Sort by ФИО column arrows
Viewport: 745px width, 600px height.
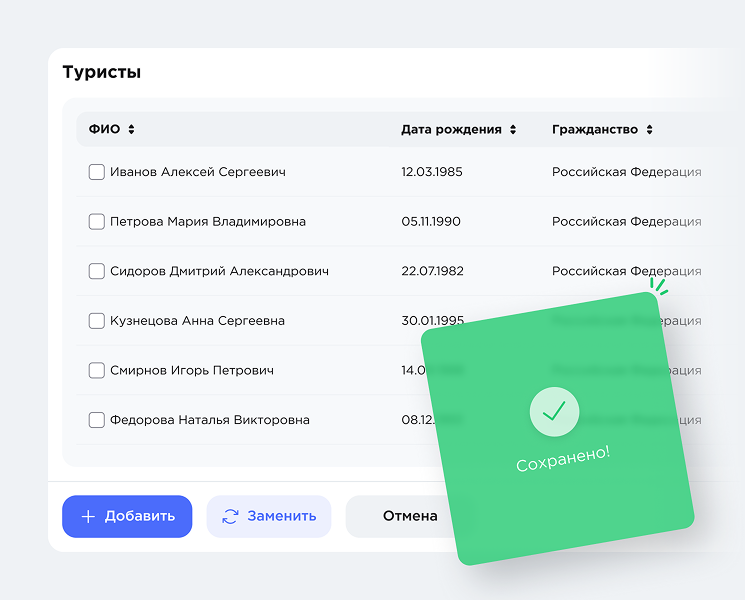click(x=131, y=130)
